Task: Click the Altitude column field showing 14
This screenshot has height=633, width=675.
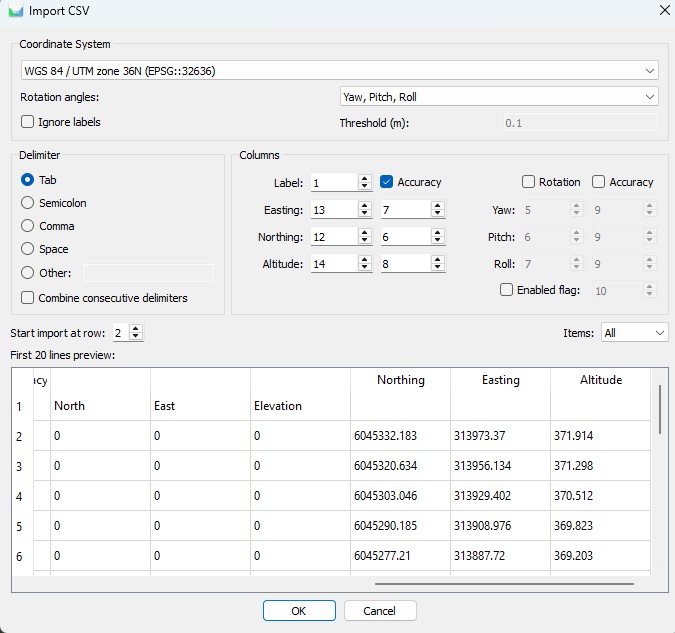Action: click(x=334, y=264)
